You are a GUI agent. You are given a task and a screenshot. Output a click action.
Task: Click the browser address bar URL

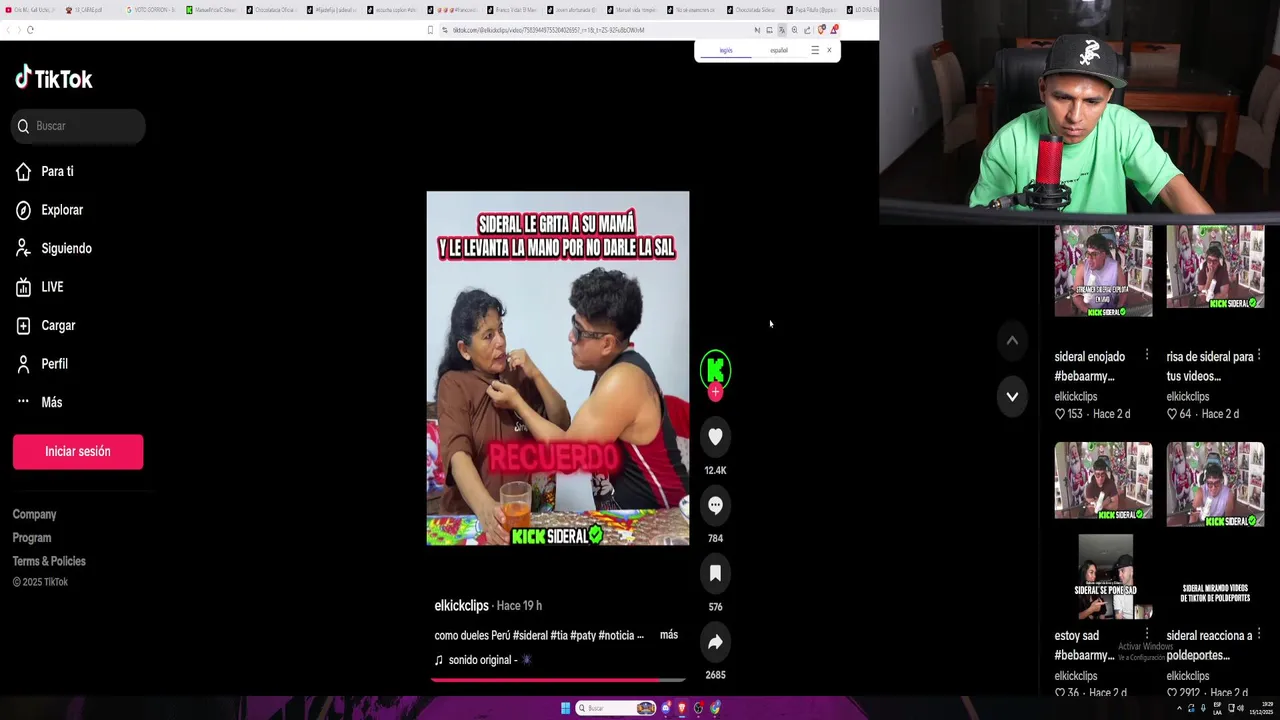click(548, 30)
